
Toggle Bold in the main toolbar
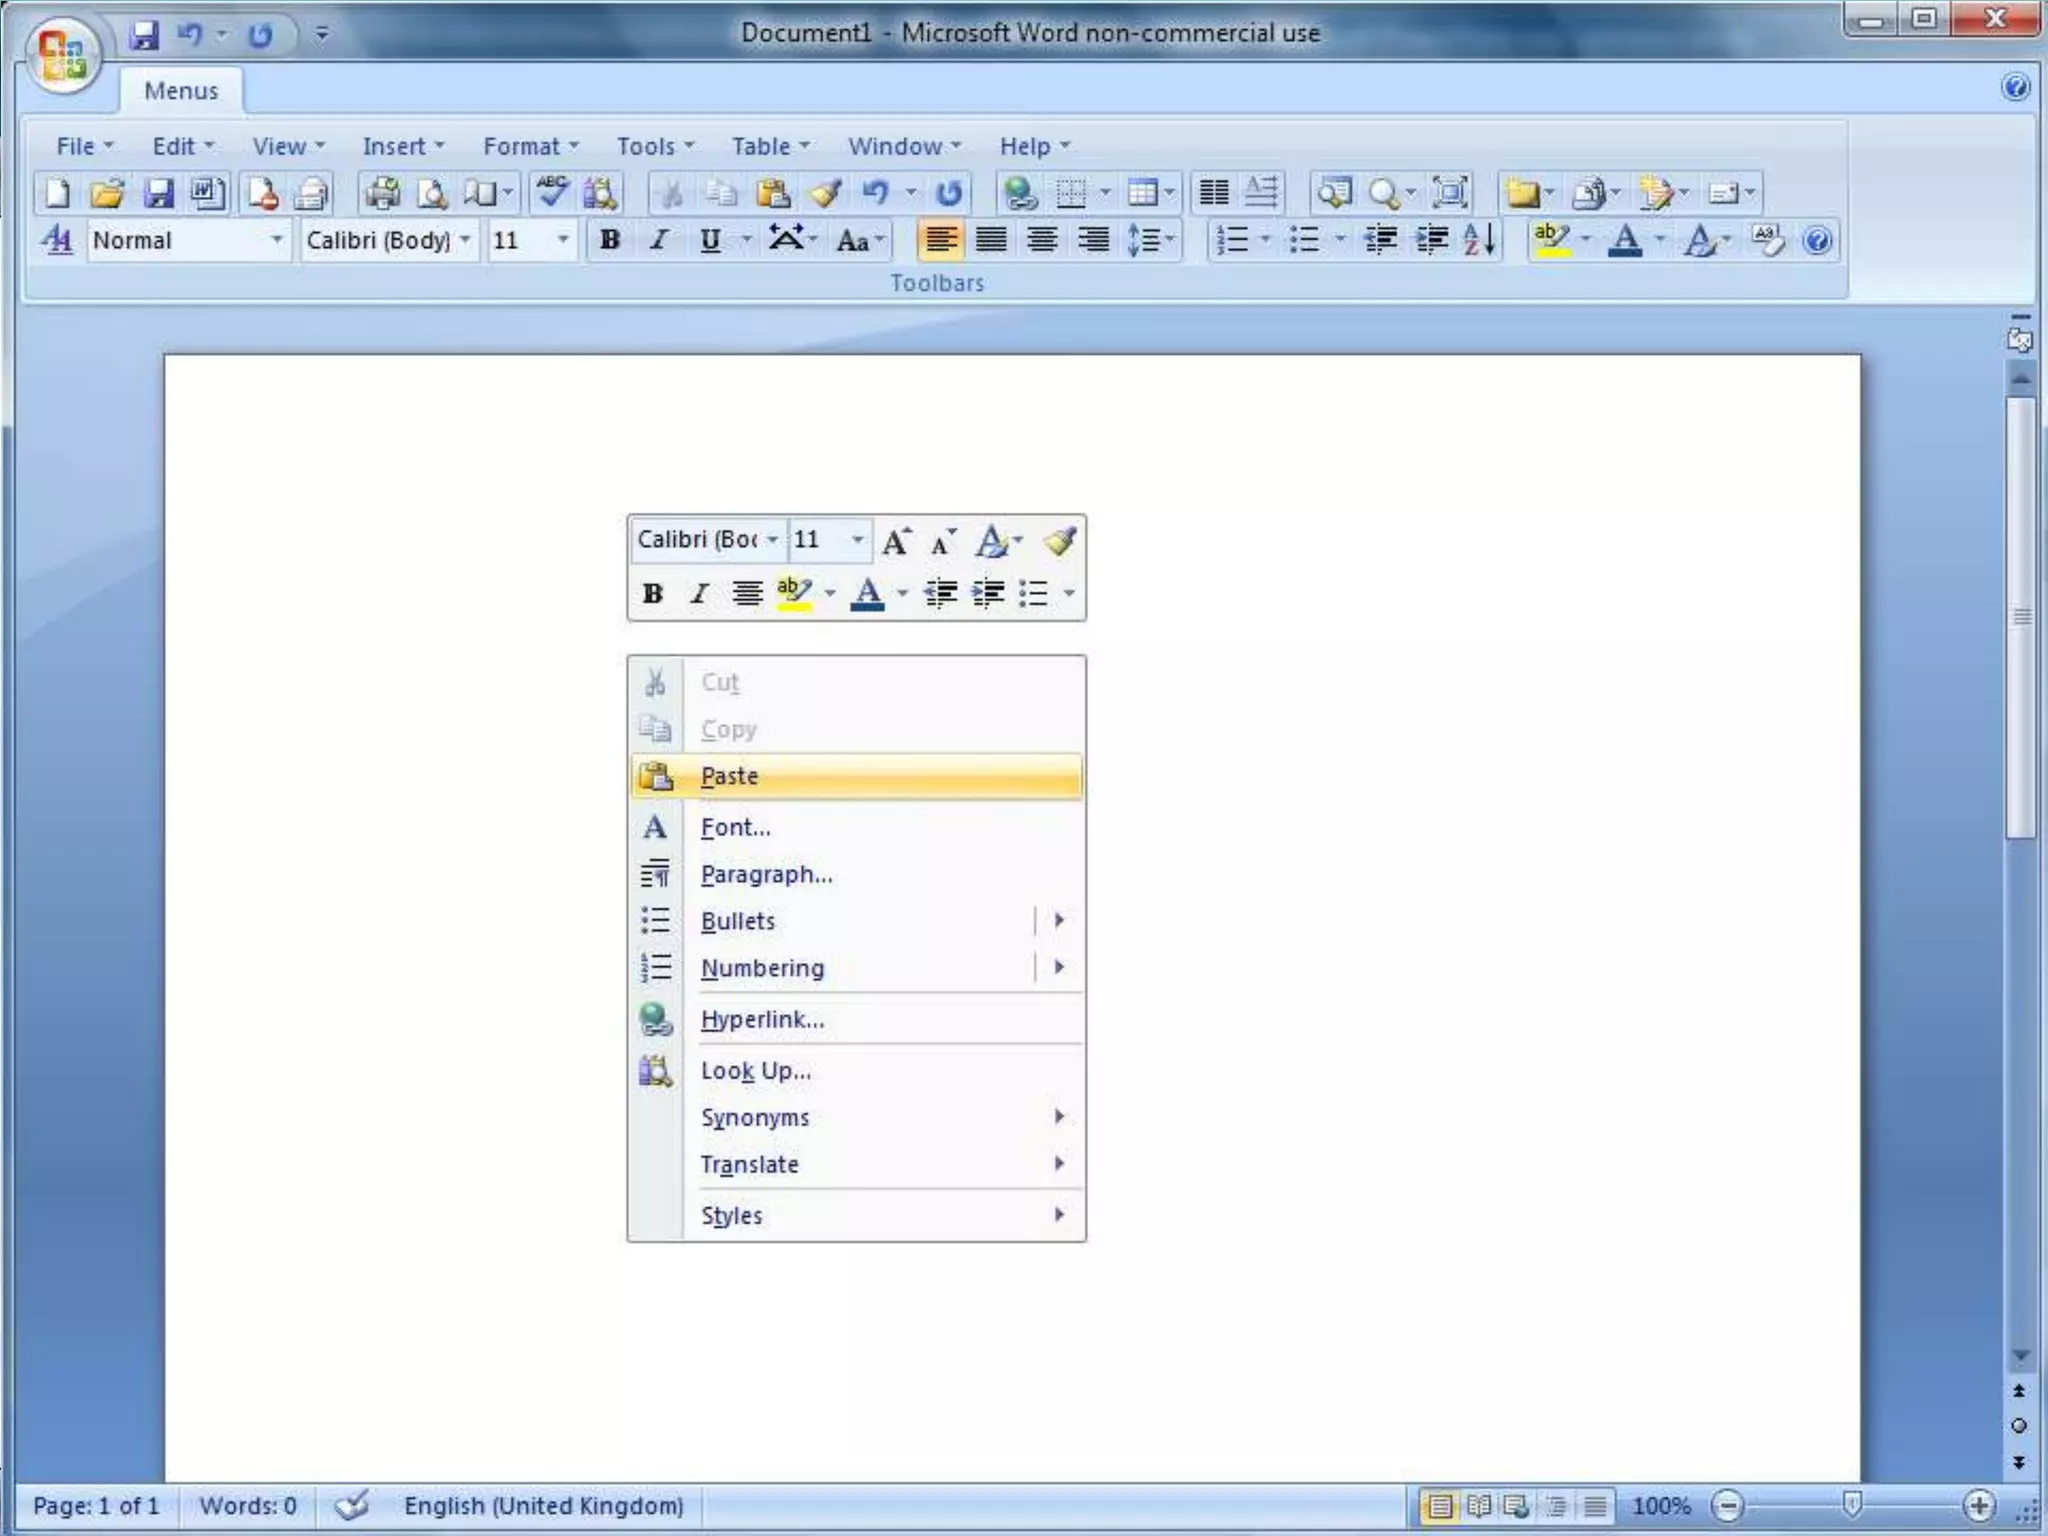coord(609,240)
